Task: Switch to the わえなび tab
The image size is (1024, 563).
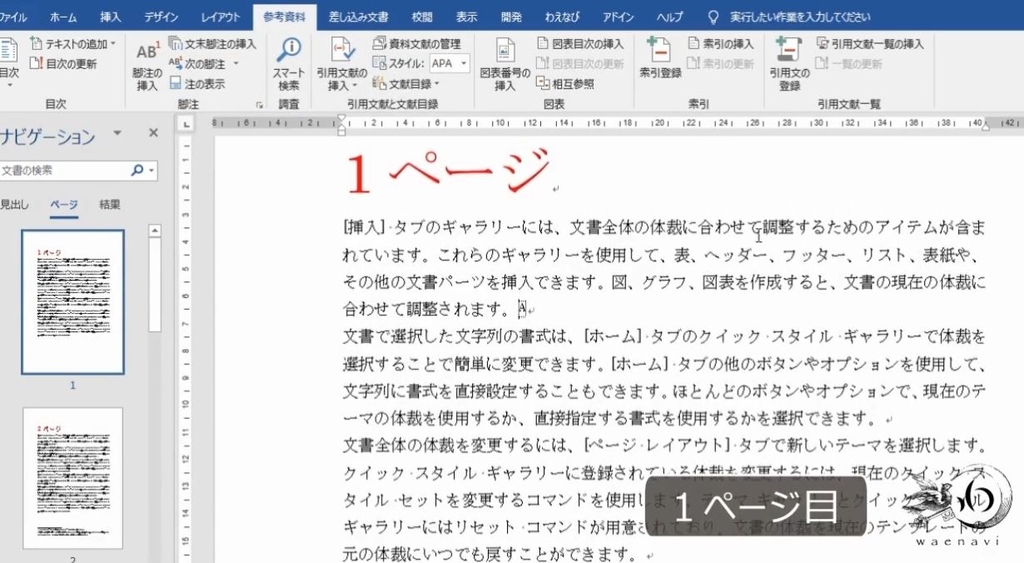Action: pyautogui.click(x=562, y=16)
